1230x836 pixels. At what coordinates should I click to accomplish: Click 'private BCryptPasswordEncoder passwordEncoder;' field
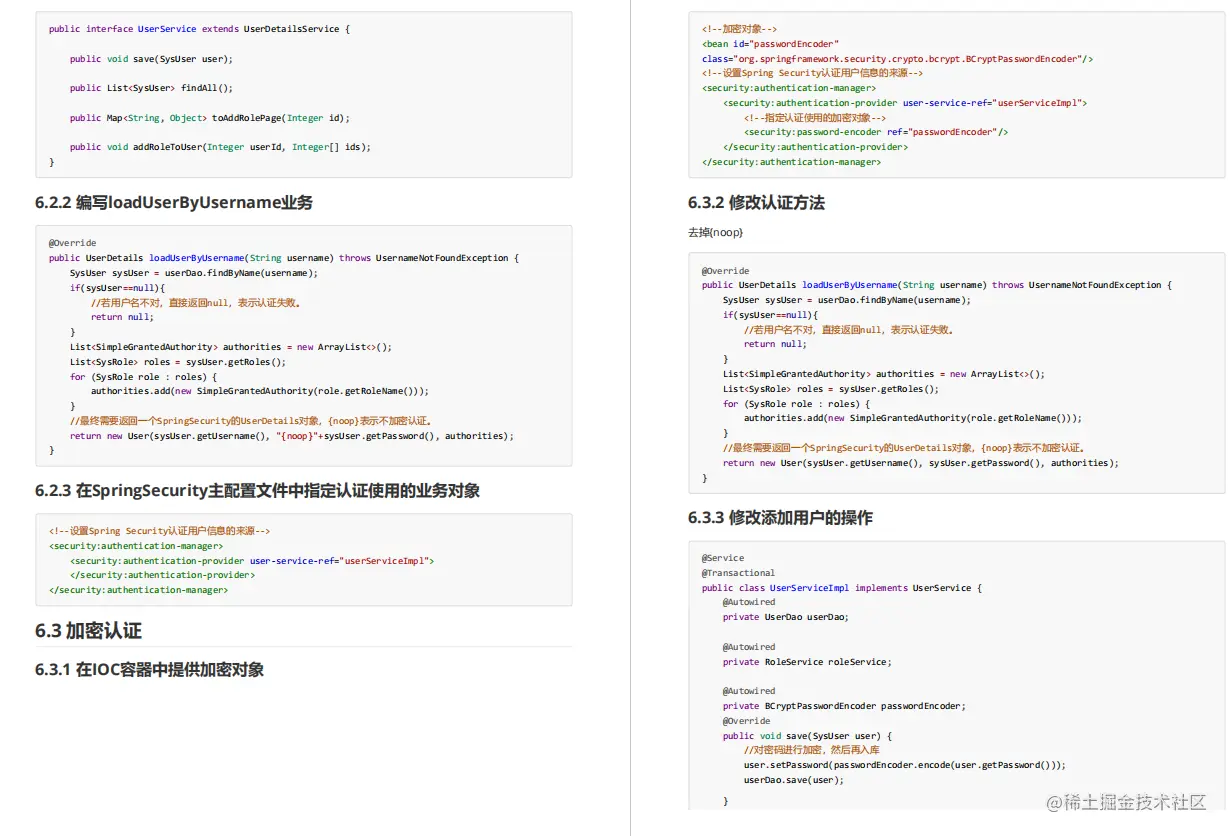844,706
